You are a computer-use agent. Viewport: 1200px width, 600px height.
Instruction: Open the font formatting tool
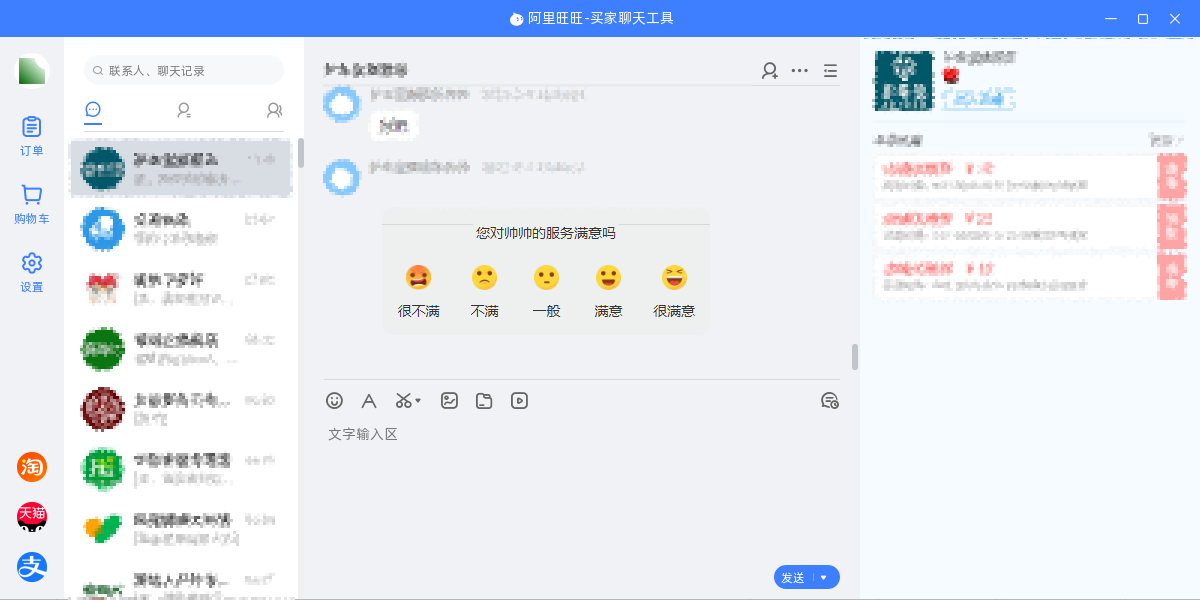point(369,401)
